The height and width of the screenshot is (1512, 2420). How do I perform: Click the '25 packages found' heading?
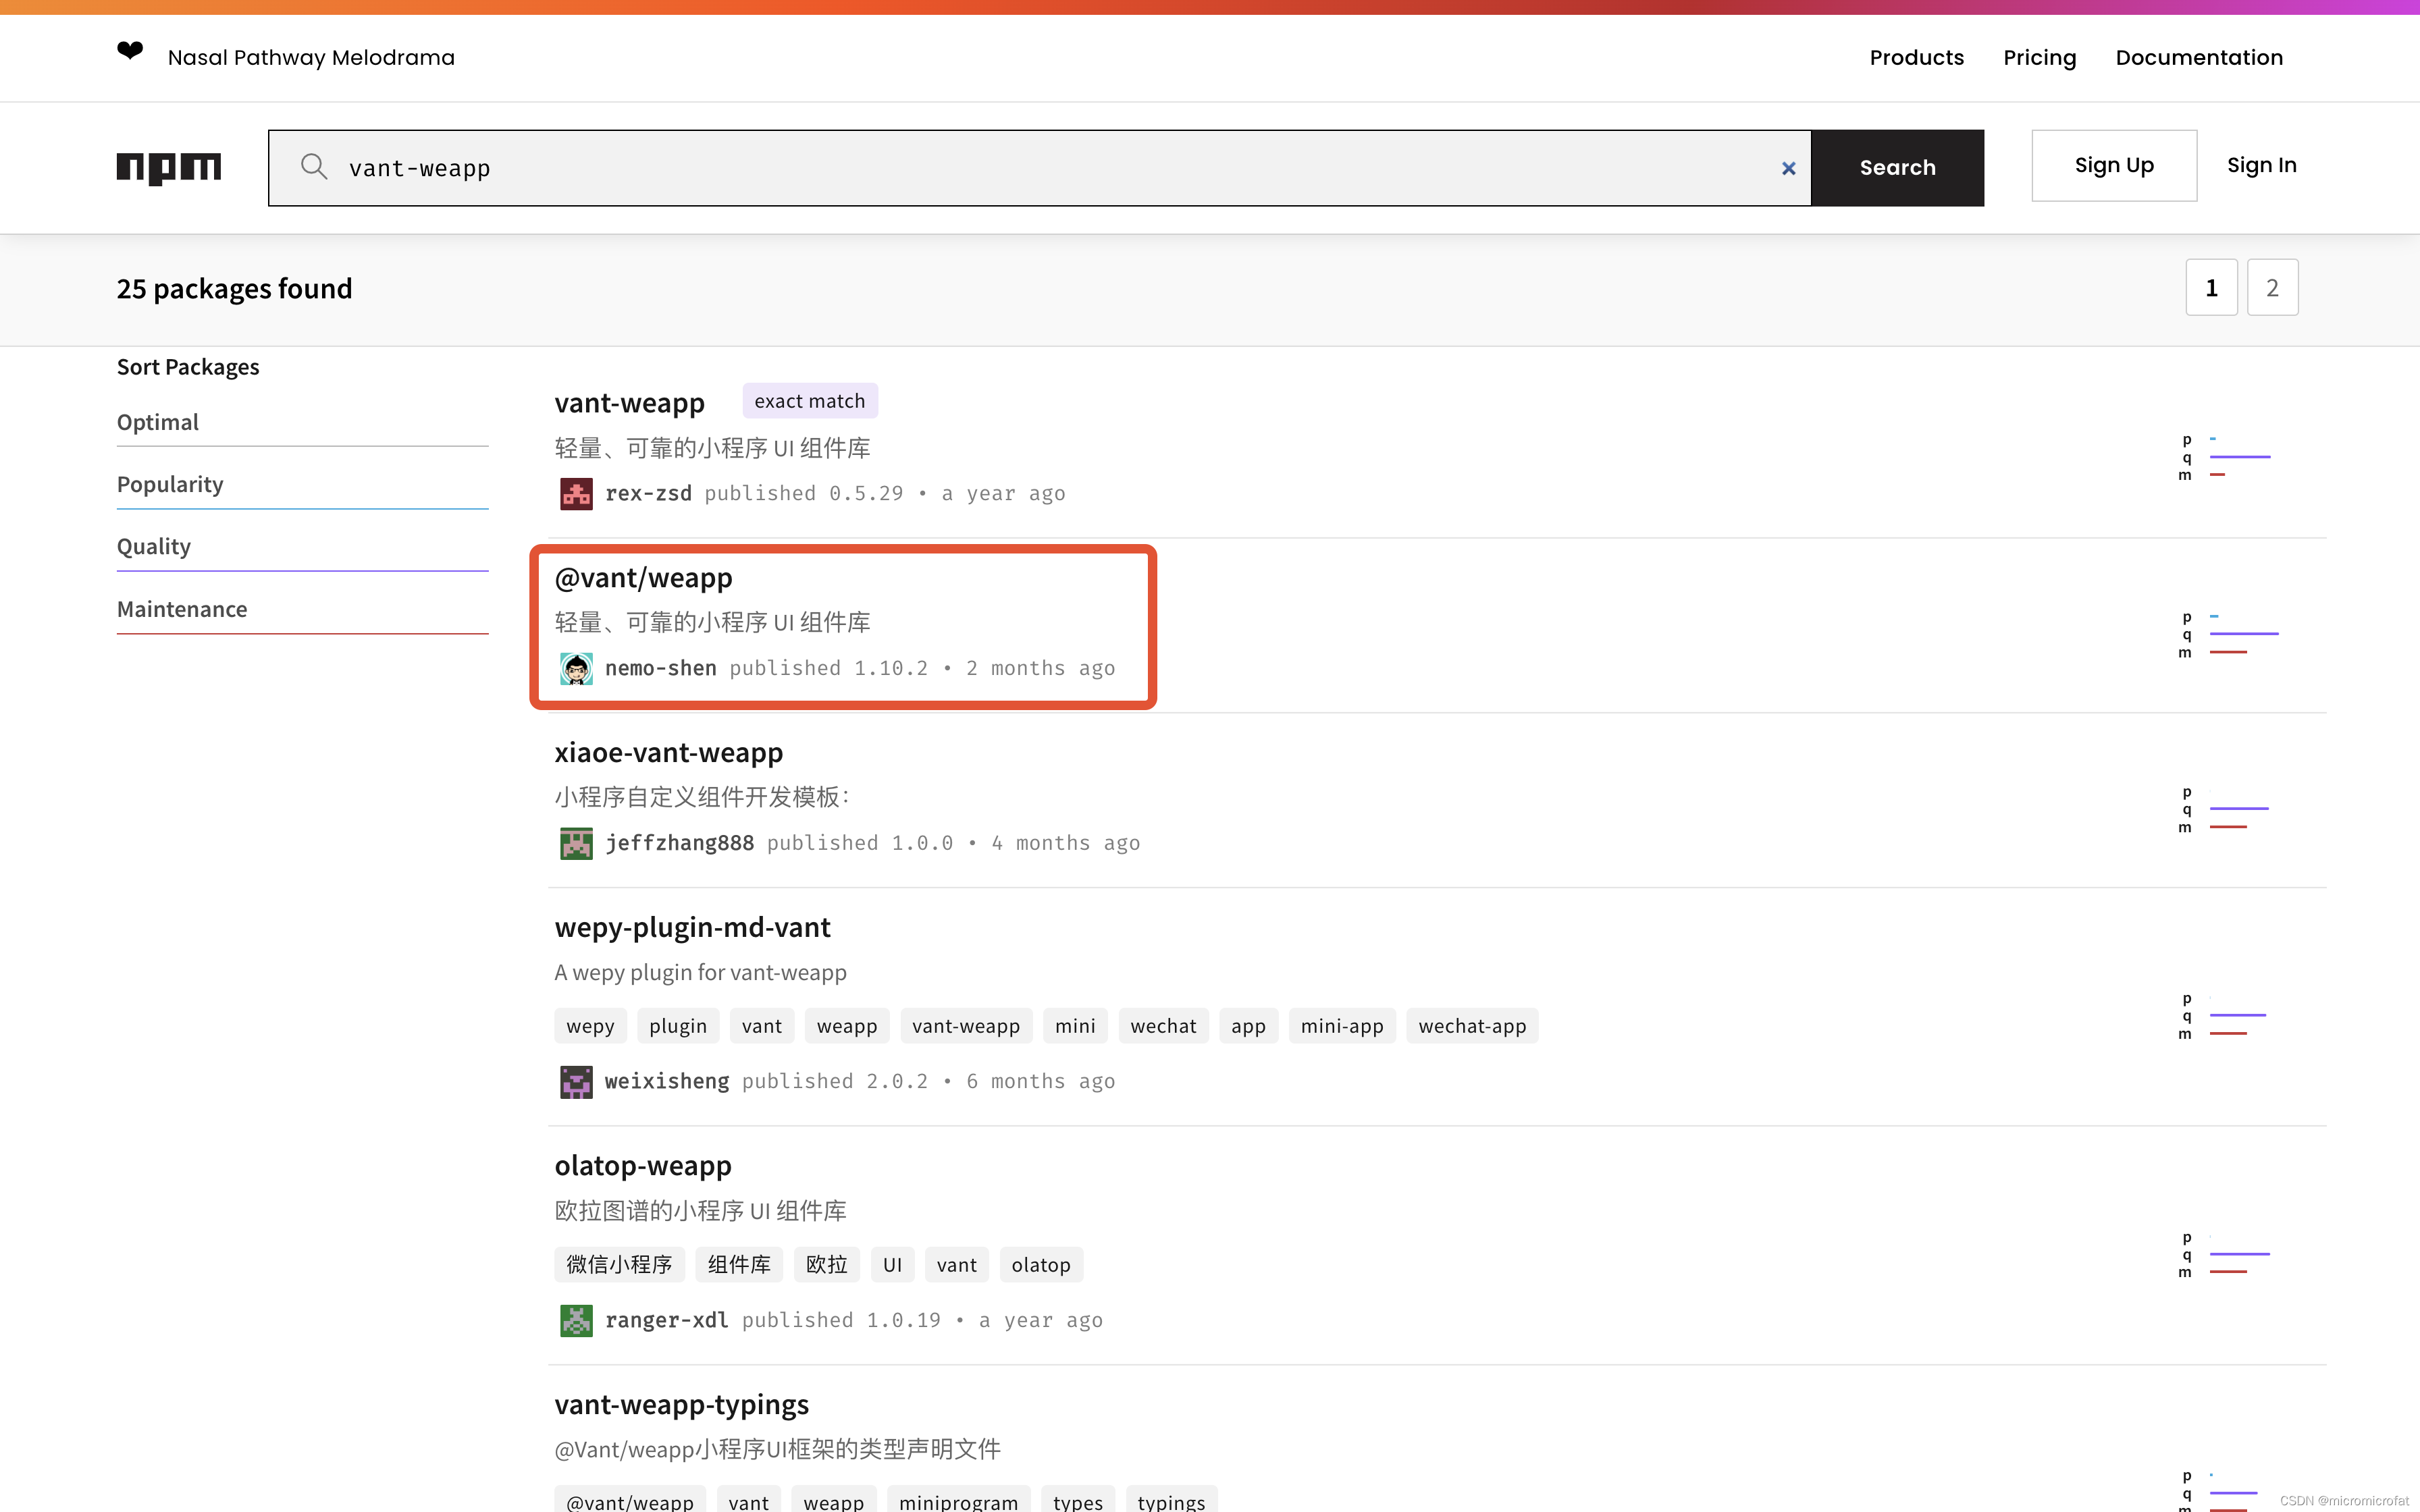pyautogui.click(x=234, y=289)
